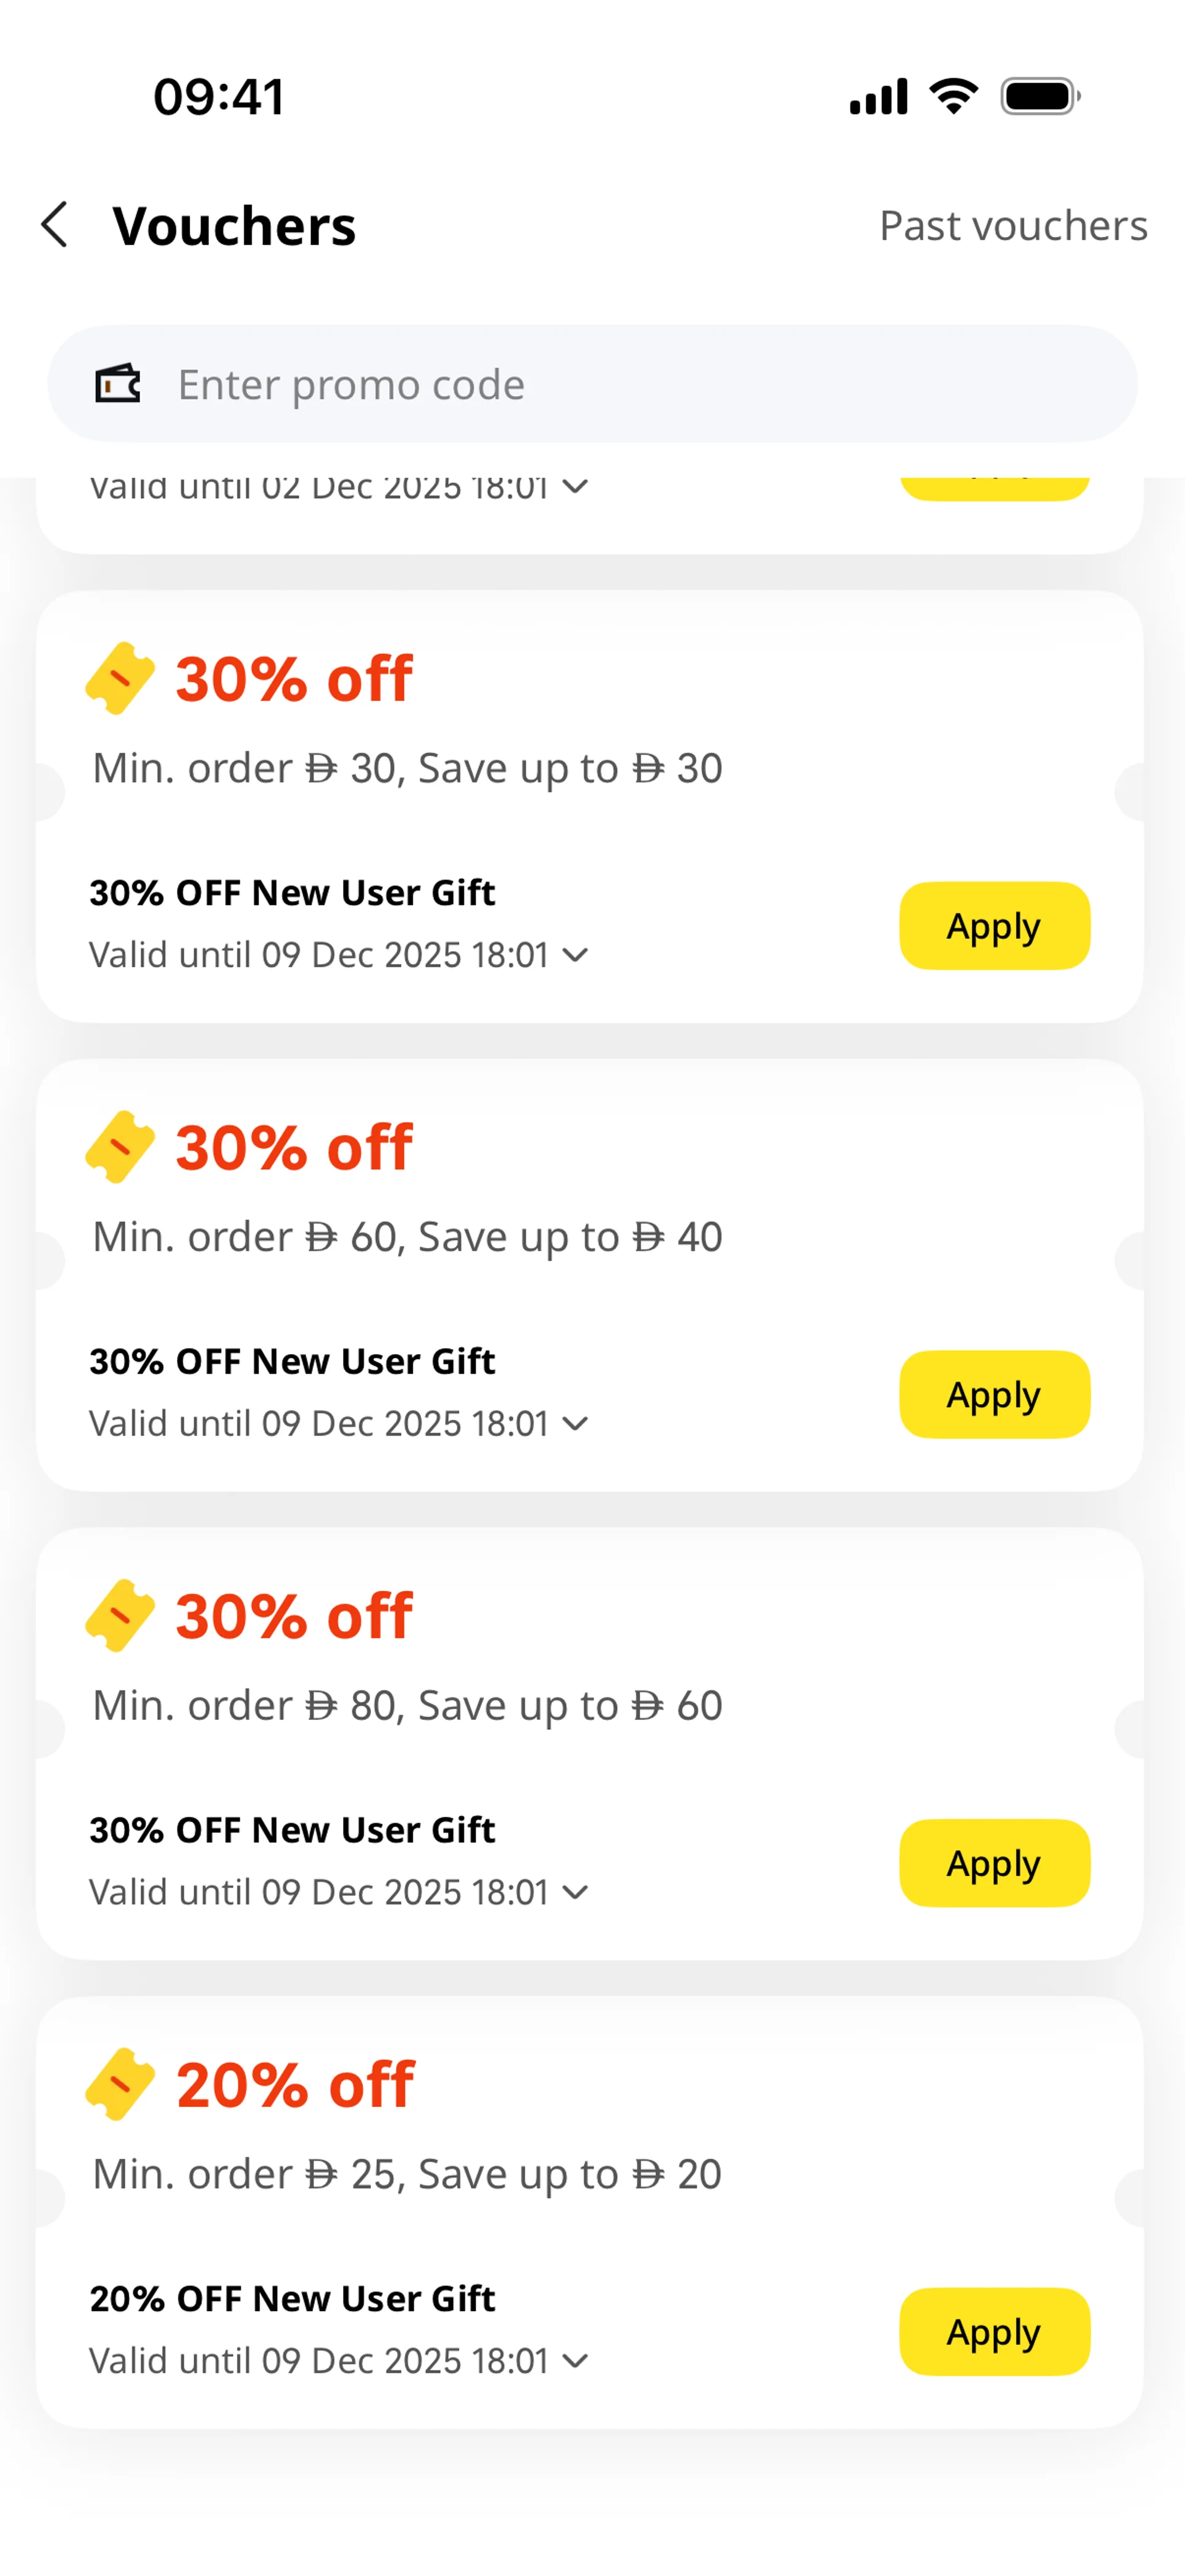This screenshot has height=2576, width=1185.
Task: Tap ticket icon on Min. order 60 voucher
Action: (x=120, y=1146)
